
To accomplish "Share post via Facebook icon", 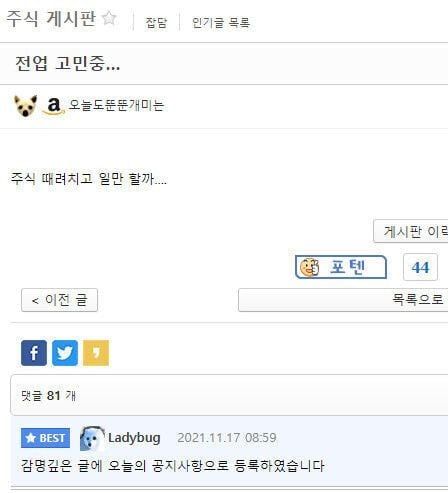I will [x=34, y=353].
